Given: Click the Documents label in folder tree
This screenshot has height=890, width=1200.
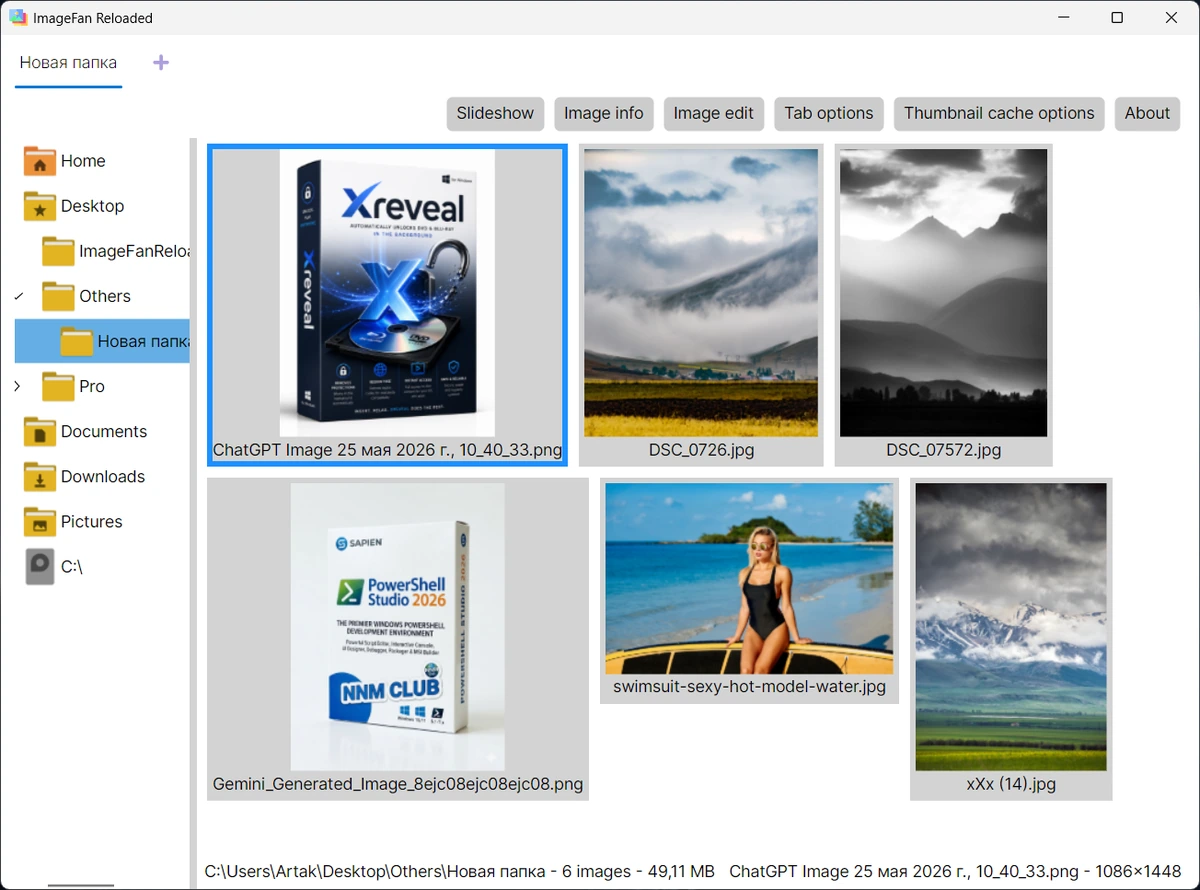Looking at the screenshot, I should tap(104, 431).
